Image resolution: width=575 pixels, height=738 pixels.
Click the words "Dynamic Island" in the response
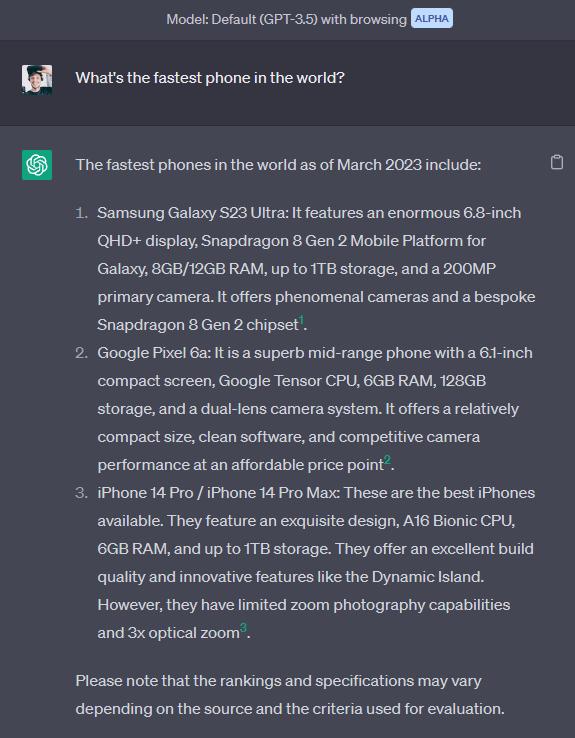[426, 577]
